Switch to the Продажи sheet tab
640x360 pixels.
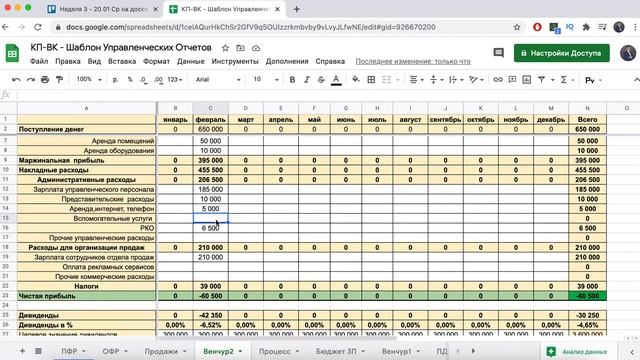tap(165, 351)
